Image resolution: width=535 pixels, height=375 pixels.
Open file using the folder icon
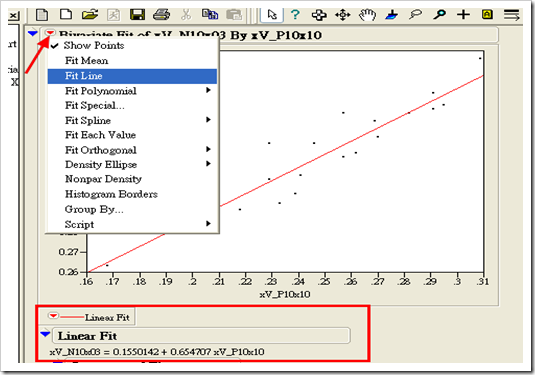90,15
